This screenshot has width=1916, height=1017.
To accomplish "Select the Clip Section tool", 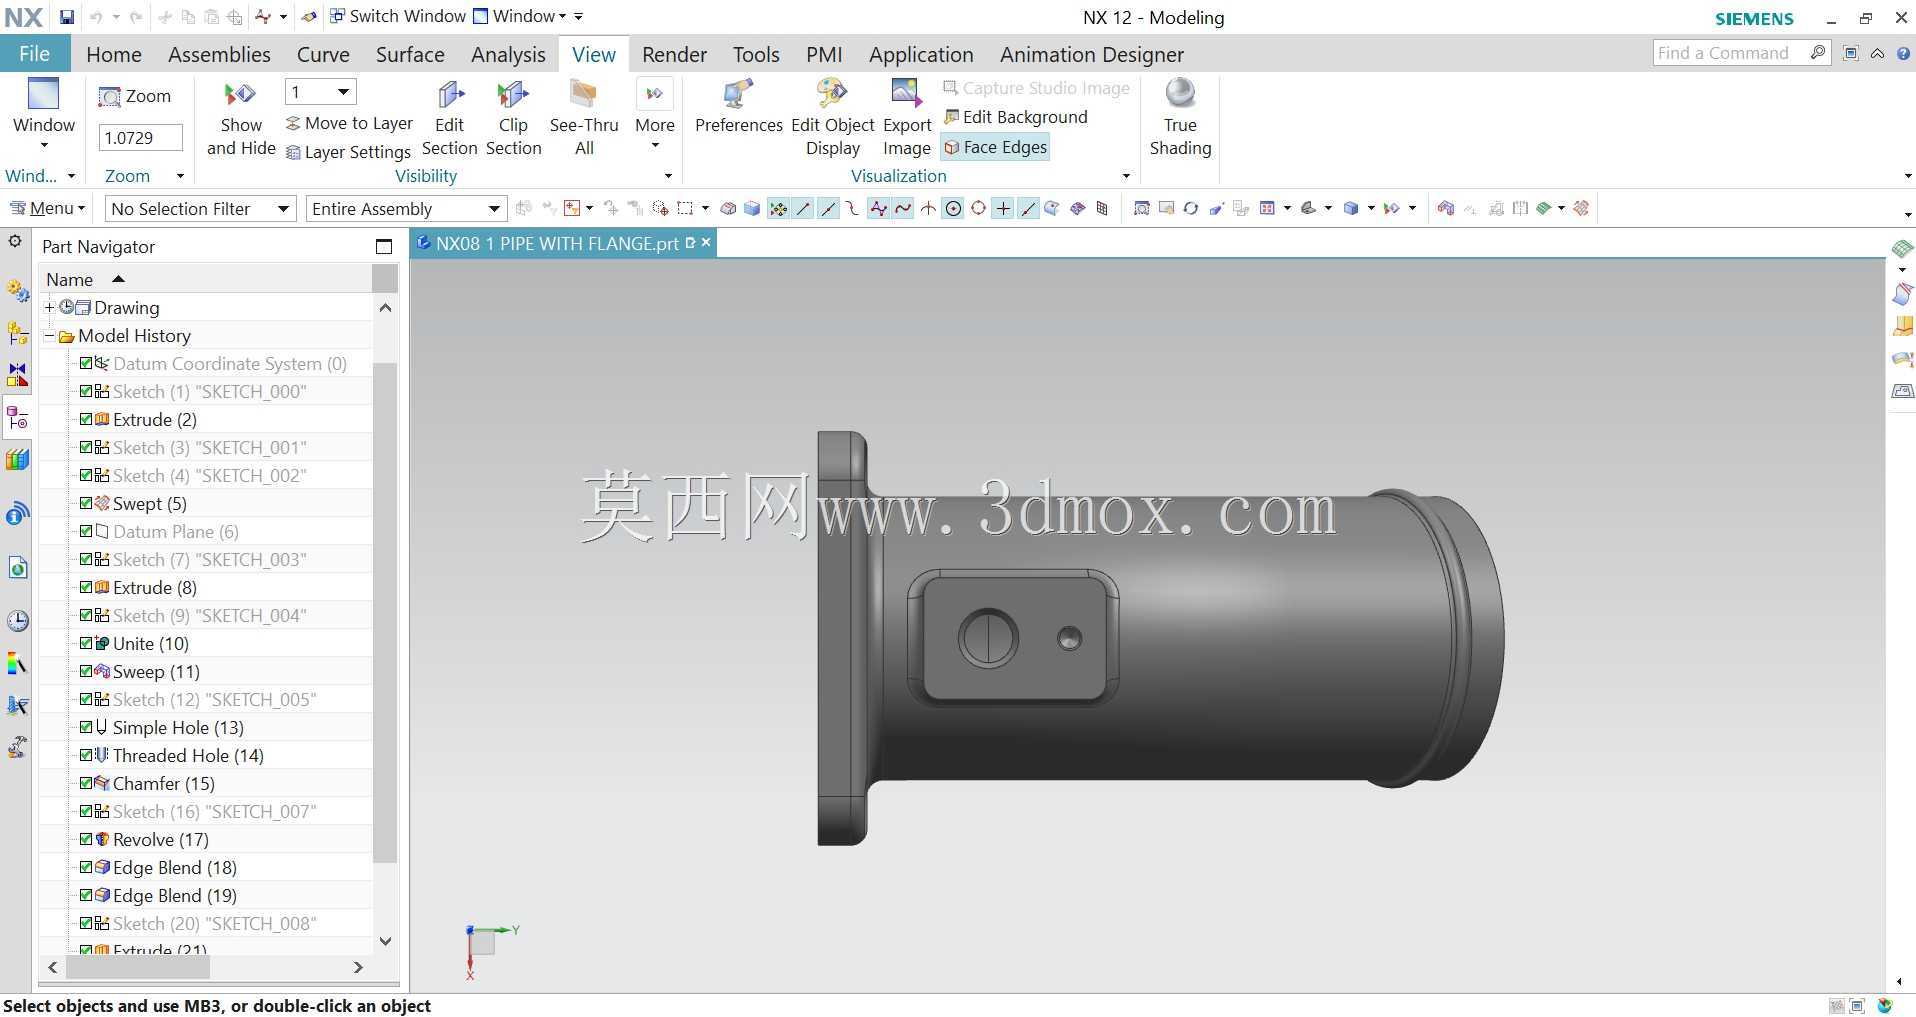I will (x=513, y=118).
